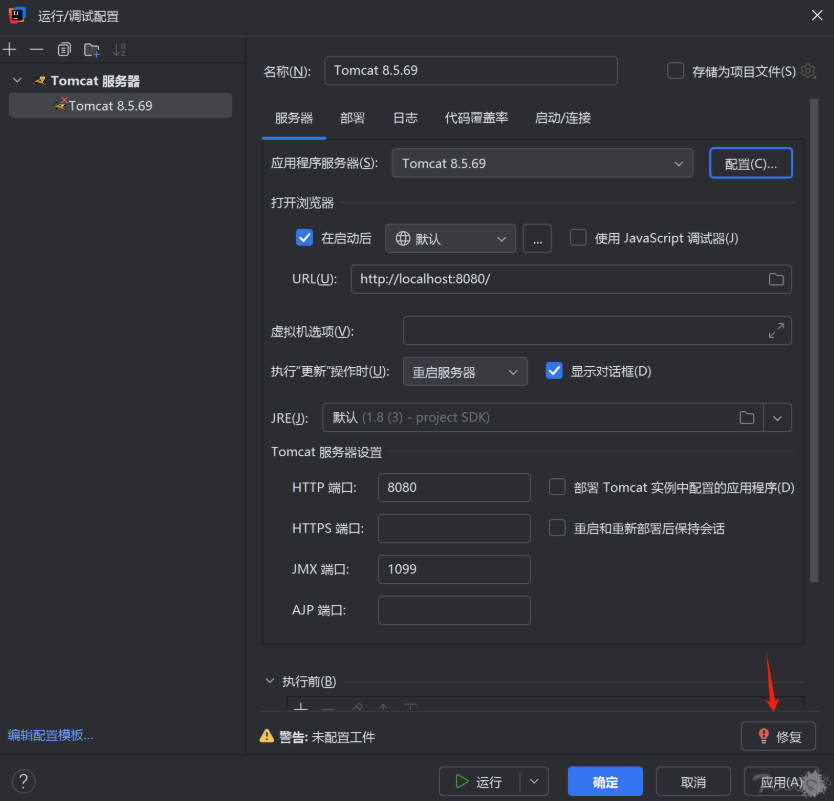Select Tomcat 8.5.69 configuration in tree
The image size is (835, 801).
120,105
